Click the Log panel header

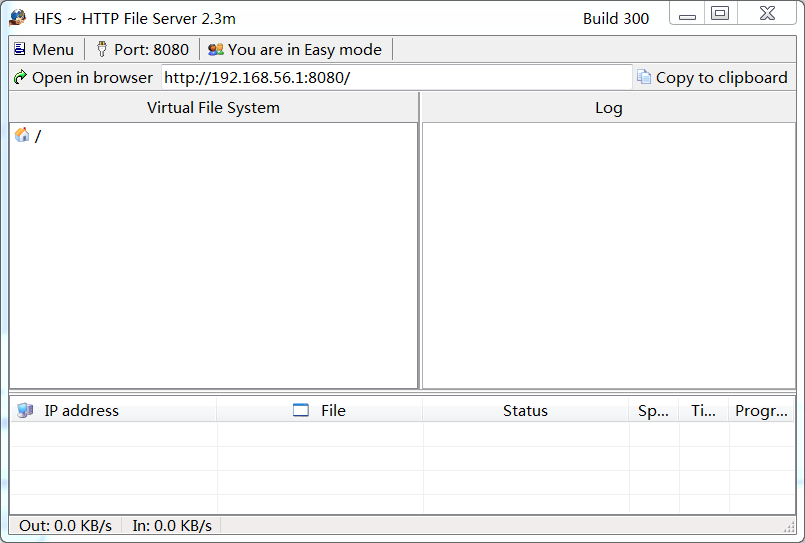(608, 107)
